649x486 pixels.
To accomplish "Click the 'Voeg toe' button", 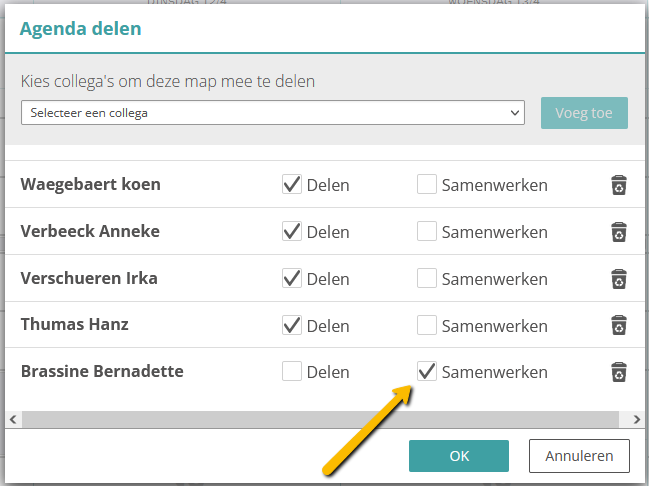I will tap(584, 113).
